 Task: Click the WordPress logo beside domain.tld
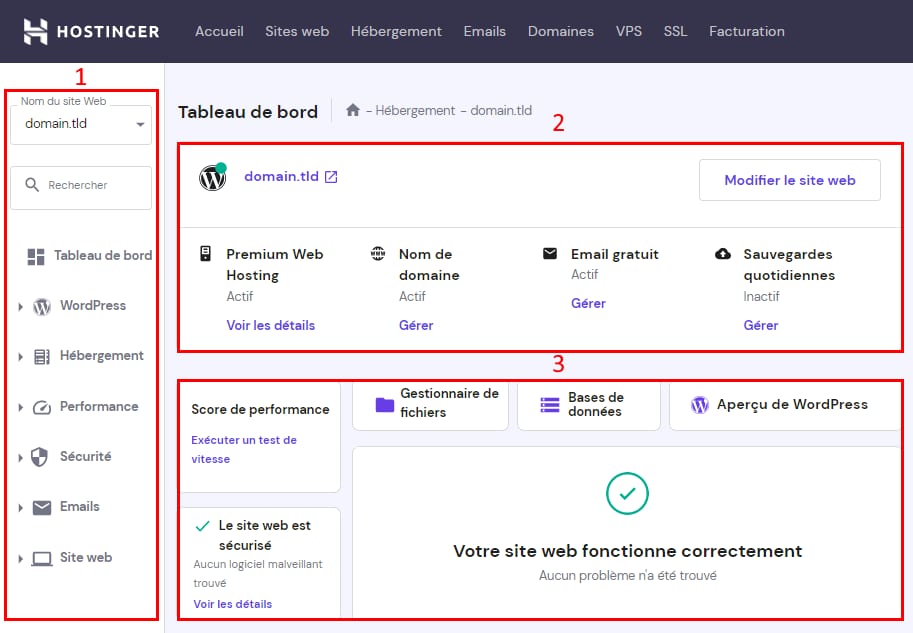tap(212, 178)
